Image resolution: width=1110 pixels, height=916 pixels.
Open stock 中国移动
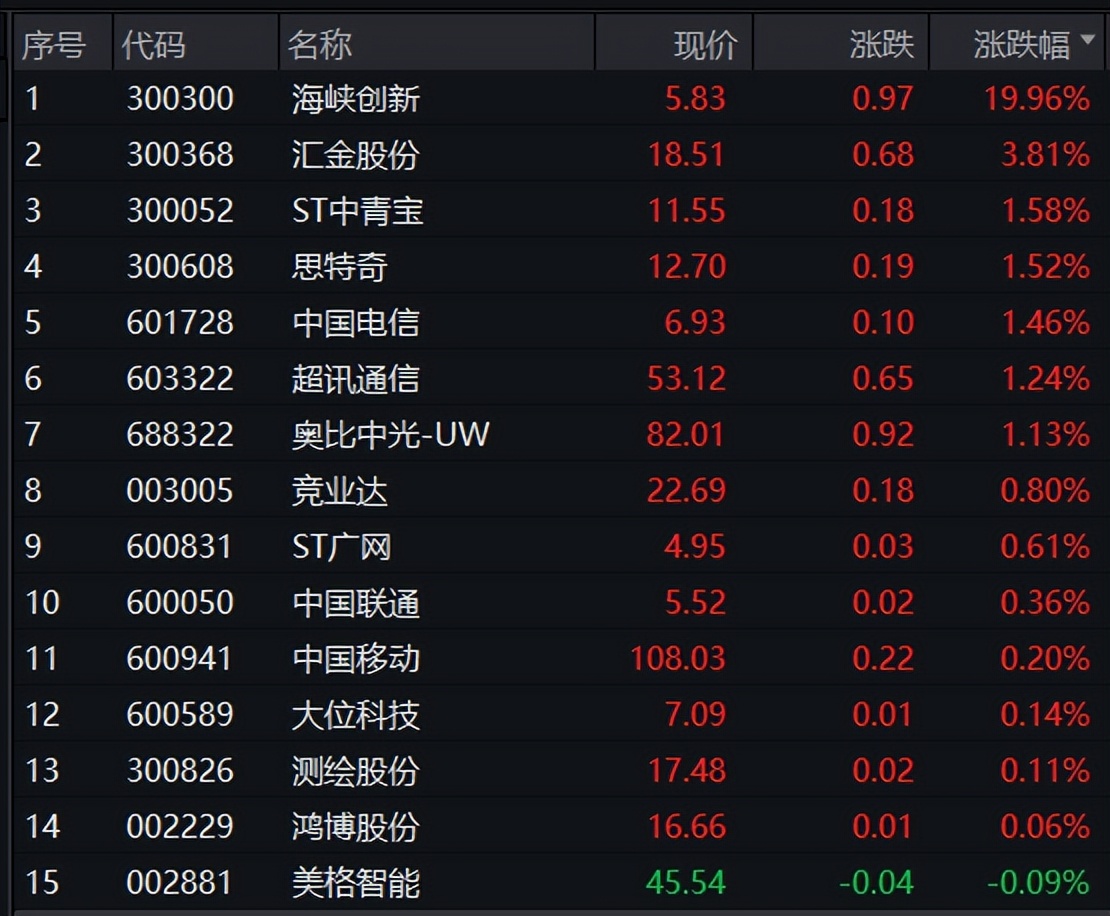point(356,658)
